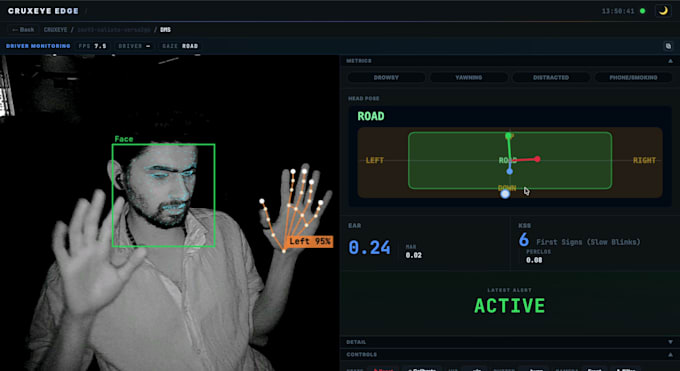Click the GAZE ROAD chip
The width and height of the screenshot is (680, 371).
click(180, 46)
